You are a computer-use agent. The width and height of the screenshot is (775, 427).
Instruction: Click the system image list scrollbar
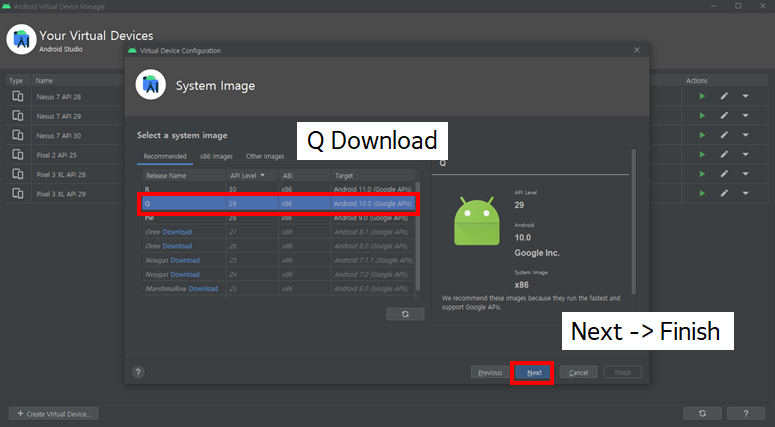click(x=418, y=236)
